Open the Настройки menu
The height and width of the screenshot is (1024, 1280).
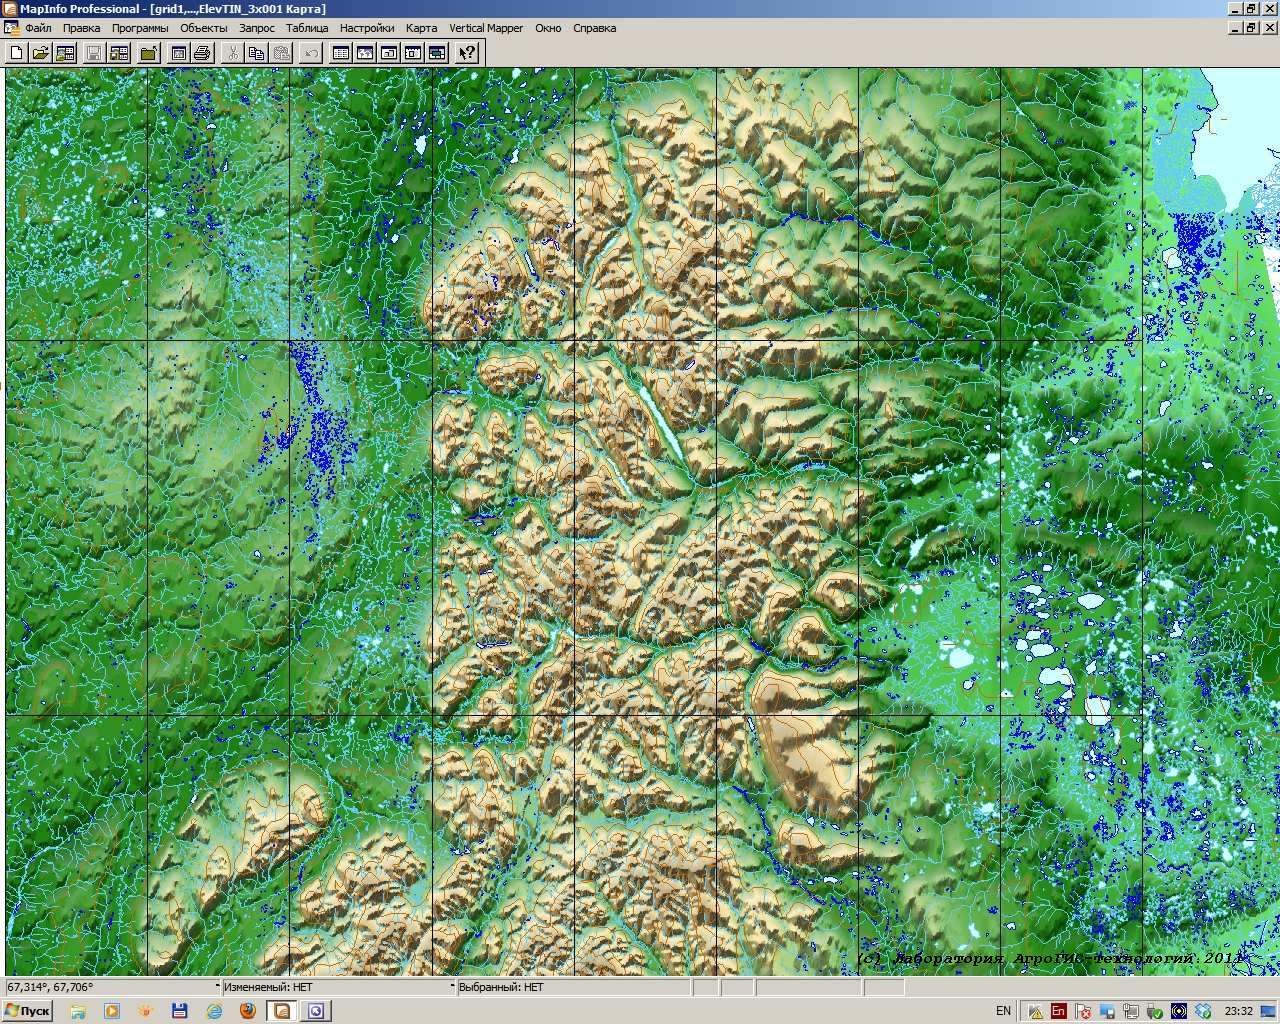click(367, 28)
